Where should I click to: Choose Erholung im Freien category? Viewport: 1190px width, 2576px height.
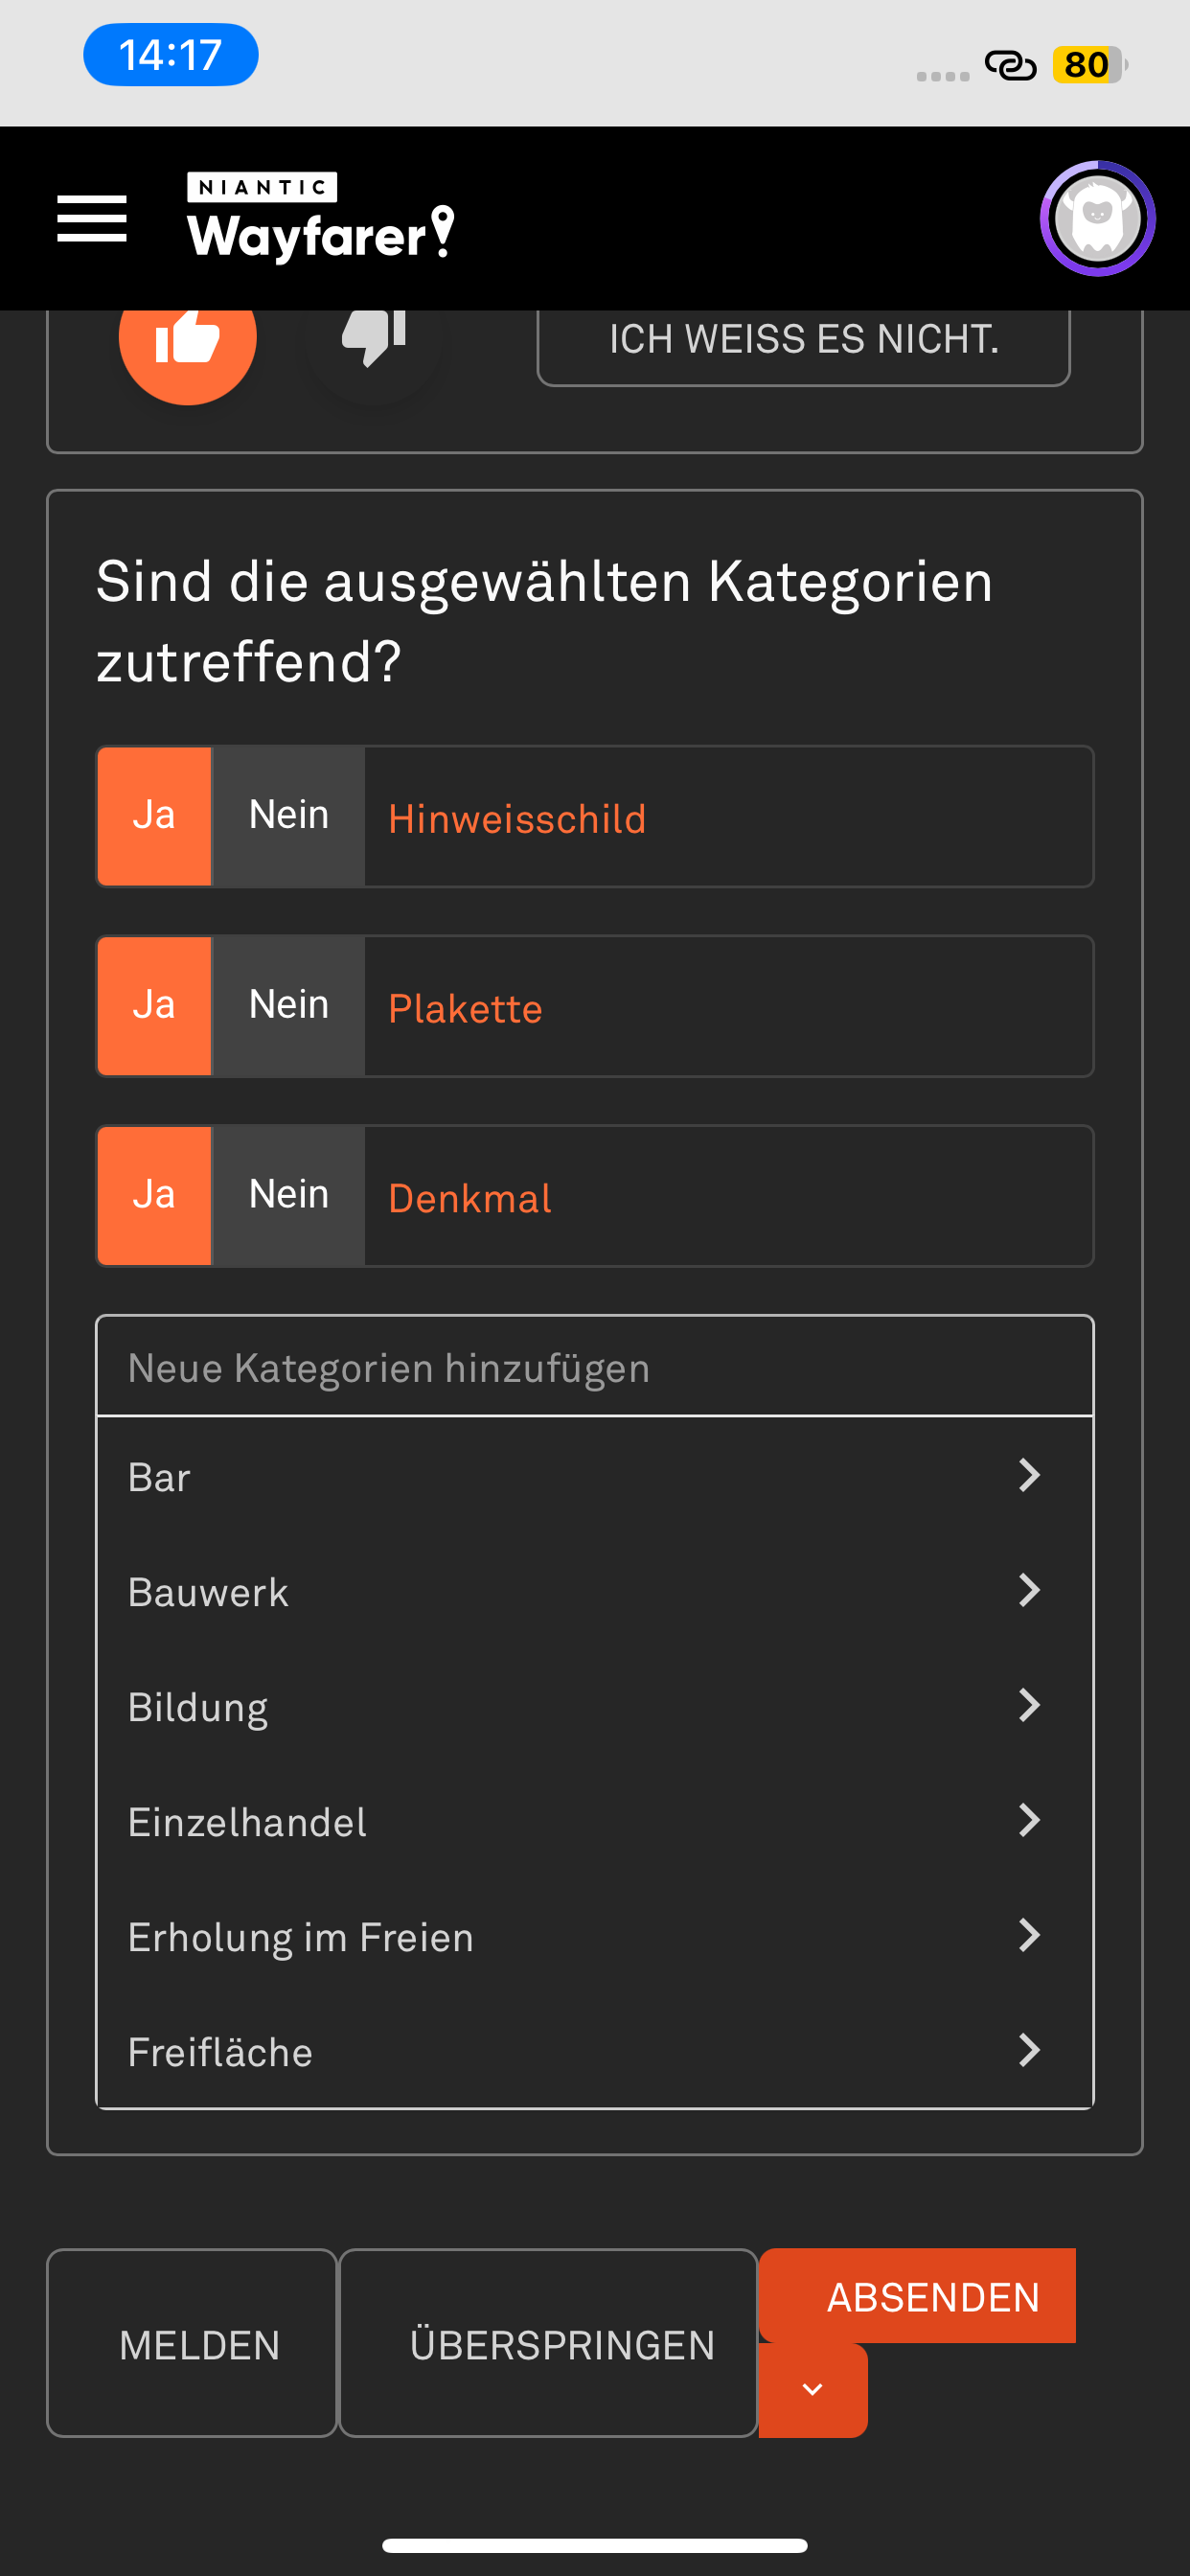tap(300, 1937)
